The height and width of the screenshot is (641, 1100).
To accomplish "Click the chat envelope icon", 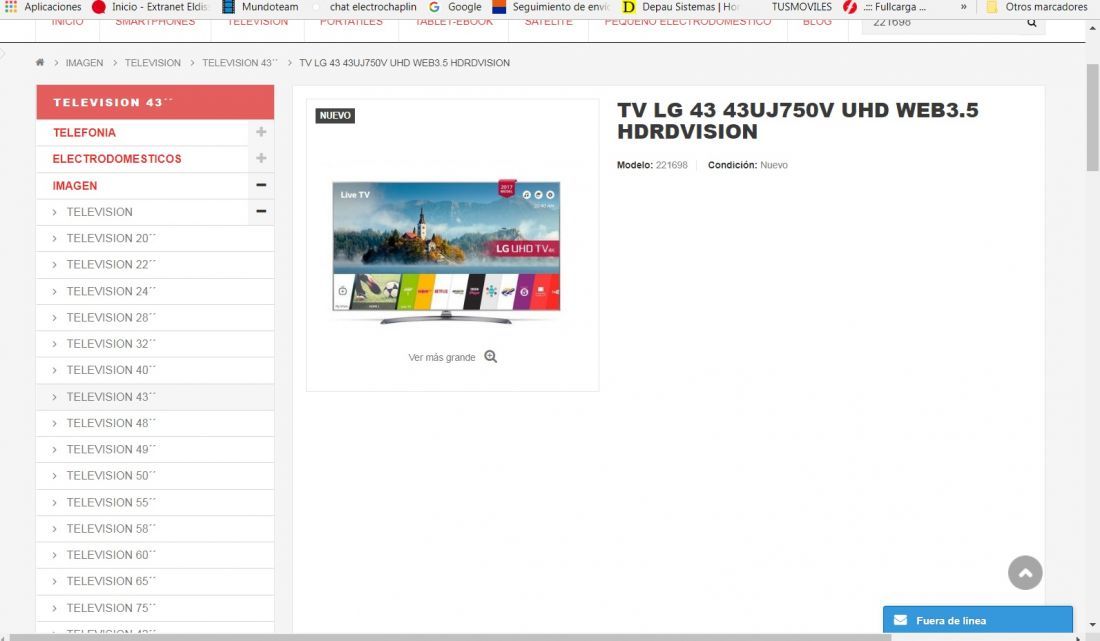I will 900,620.
